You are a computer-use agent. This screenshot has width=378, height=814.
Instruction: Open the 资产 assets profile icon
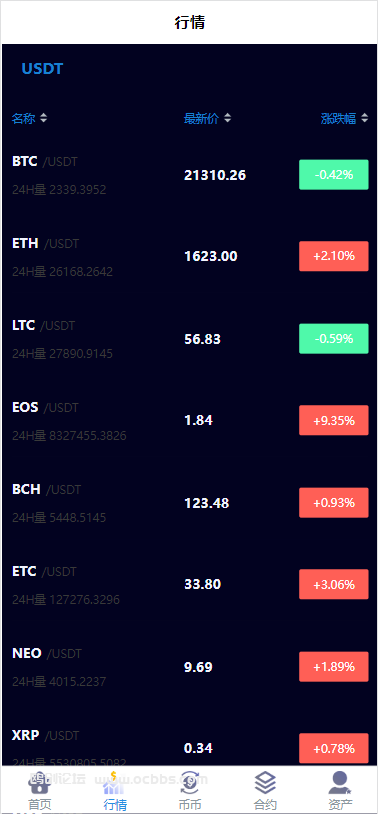click(x=340, y=783)
